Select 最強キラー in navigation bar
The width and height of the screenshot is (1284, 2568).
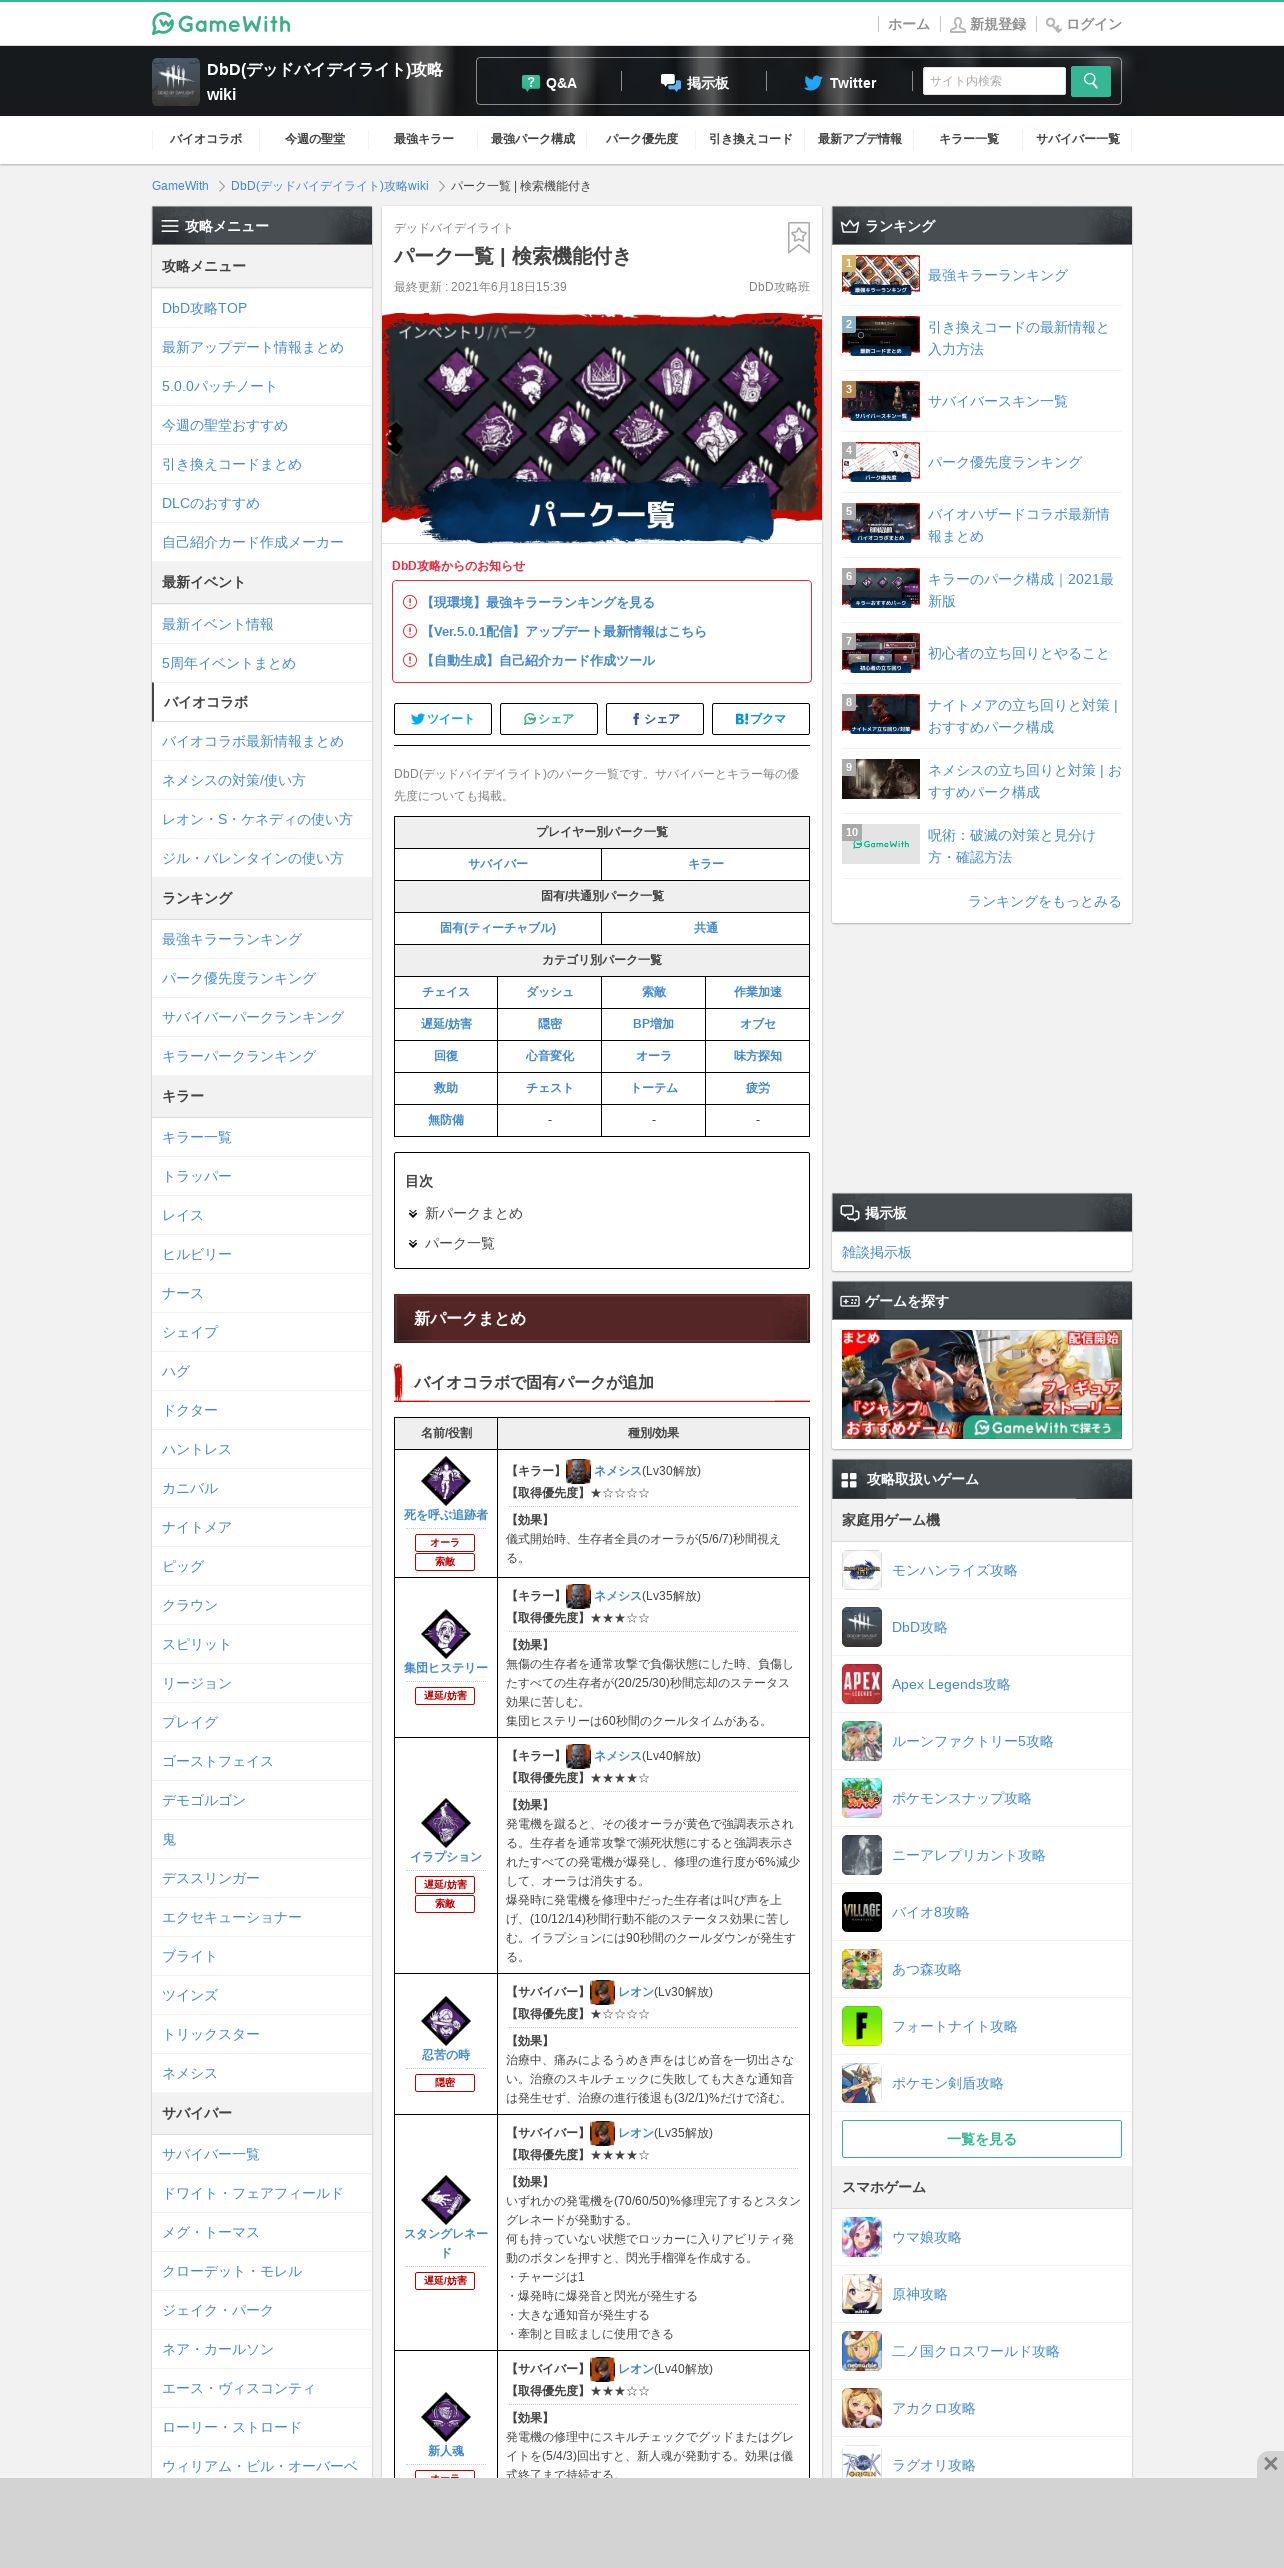tap(423, 139)
